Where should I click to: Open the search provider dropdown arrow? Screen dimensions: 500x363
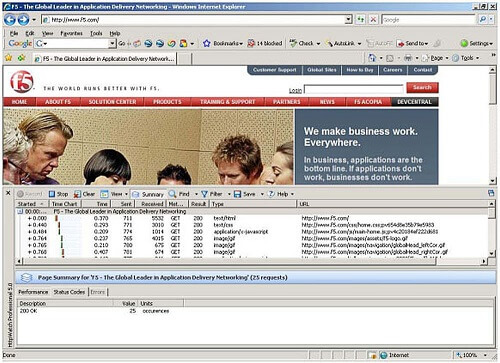[491, 20]
